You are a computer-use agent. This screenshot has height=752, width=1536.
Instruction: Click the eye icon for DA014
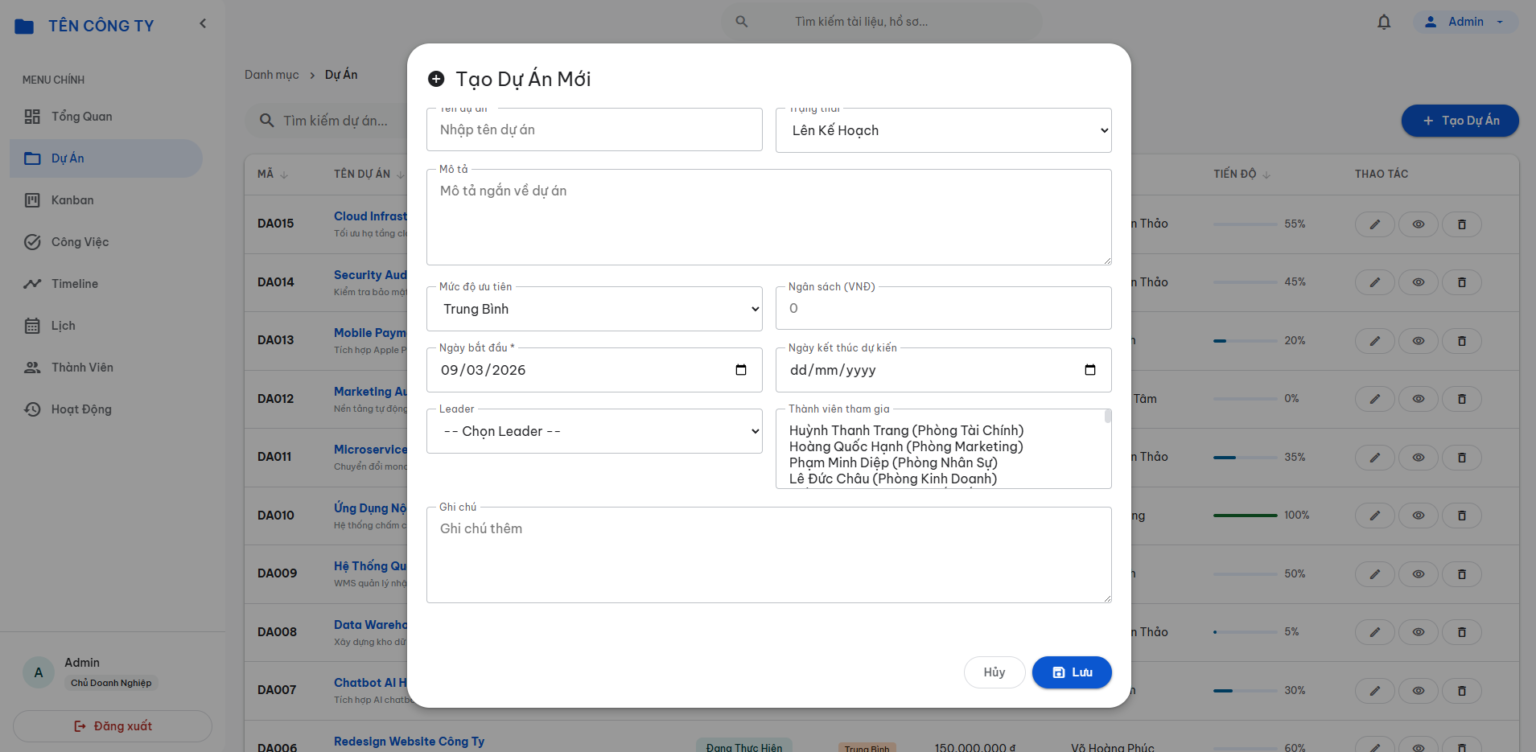coord(1418,282)
